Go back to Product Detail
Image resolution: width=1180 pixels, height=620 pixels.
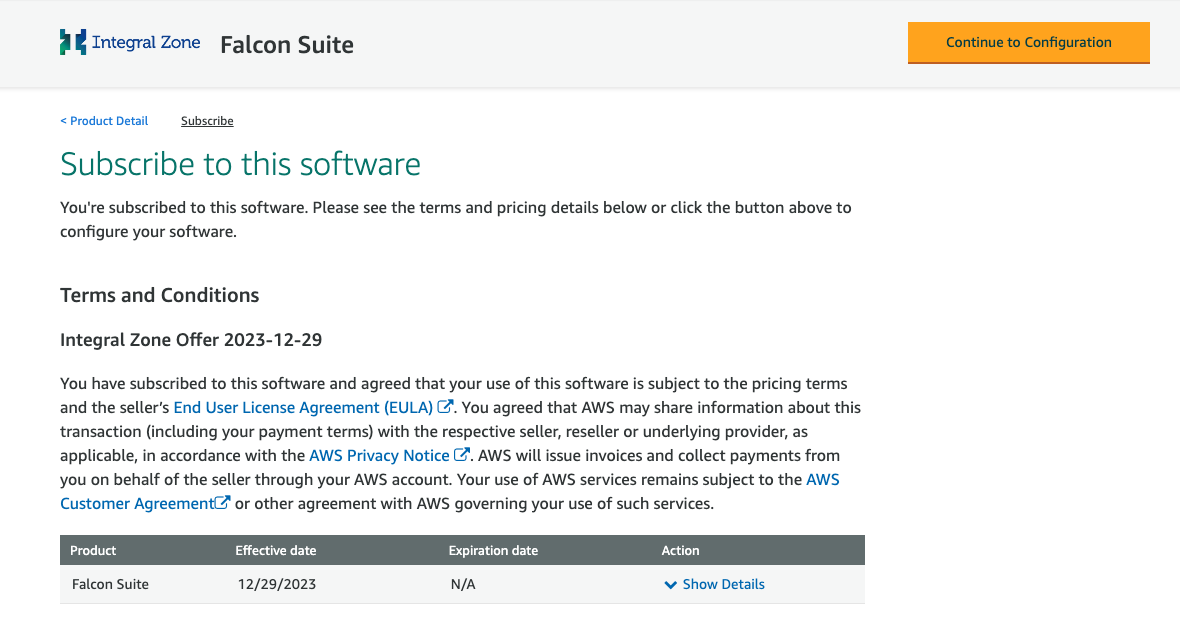[104, 121]
